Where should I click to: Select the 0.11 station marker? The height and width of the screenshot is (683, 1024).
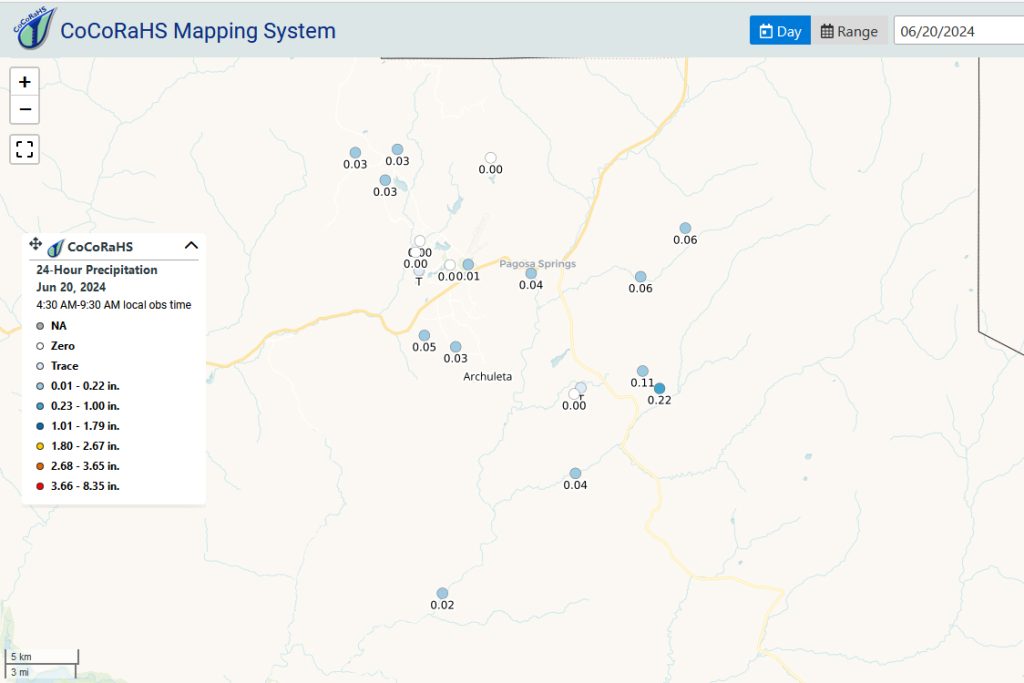pyautogui.click(x=643, y=371)
